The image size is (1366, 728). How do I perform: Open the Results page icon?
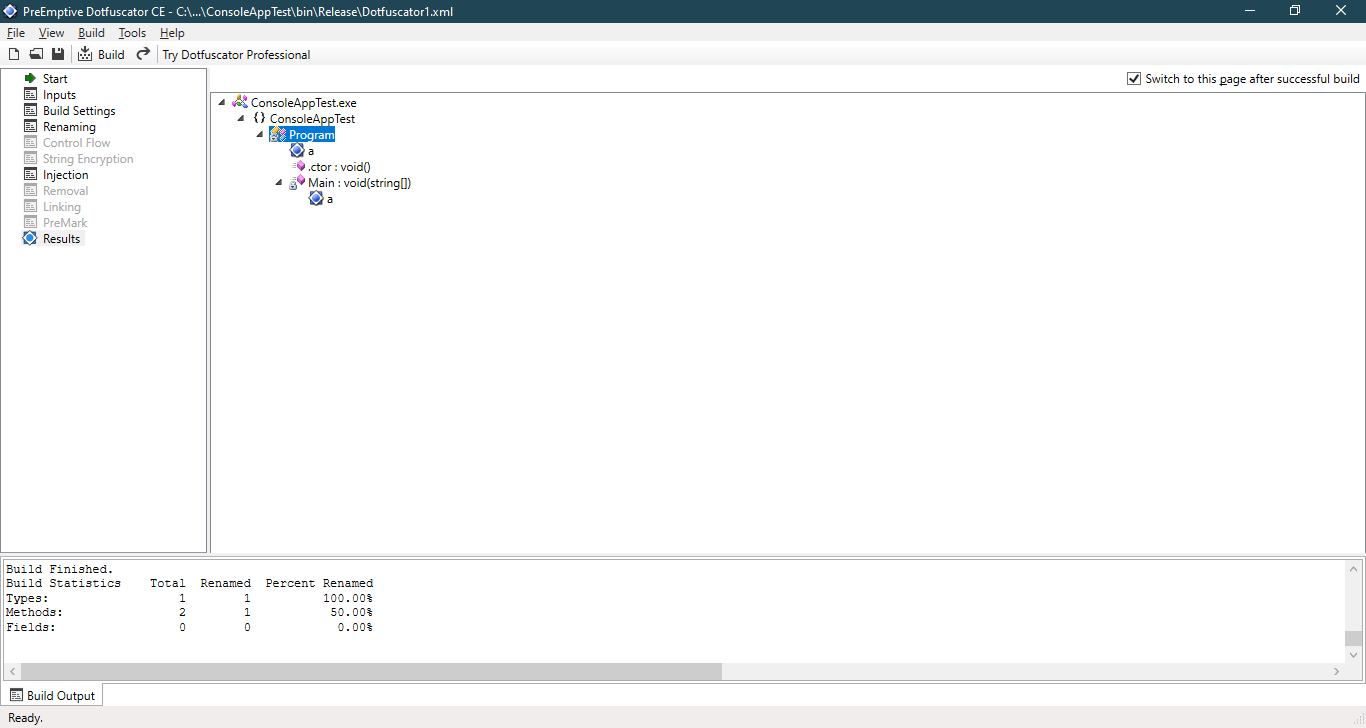pyautogui.click(x=31, y=238)
